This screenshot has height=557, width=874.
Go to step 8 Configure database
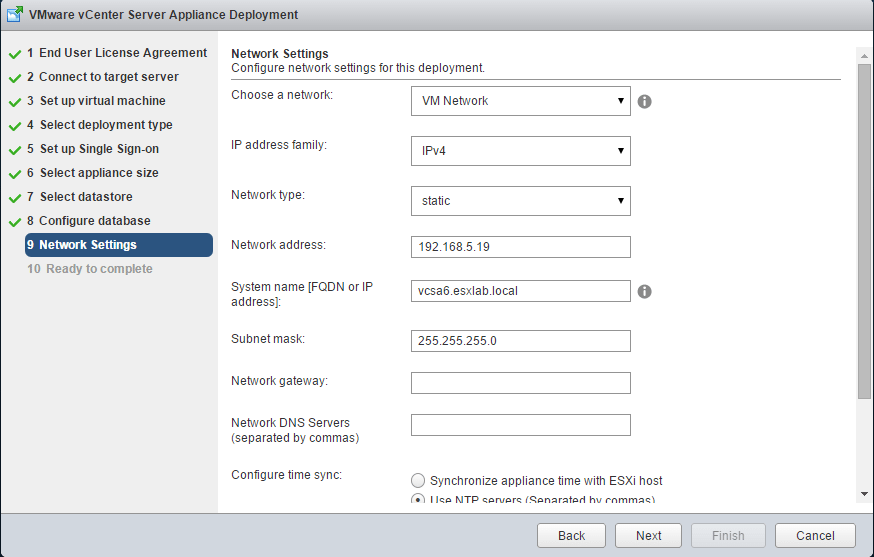tap(88, 221)
